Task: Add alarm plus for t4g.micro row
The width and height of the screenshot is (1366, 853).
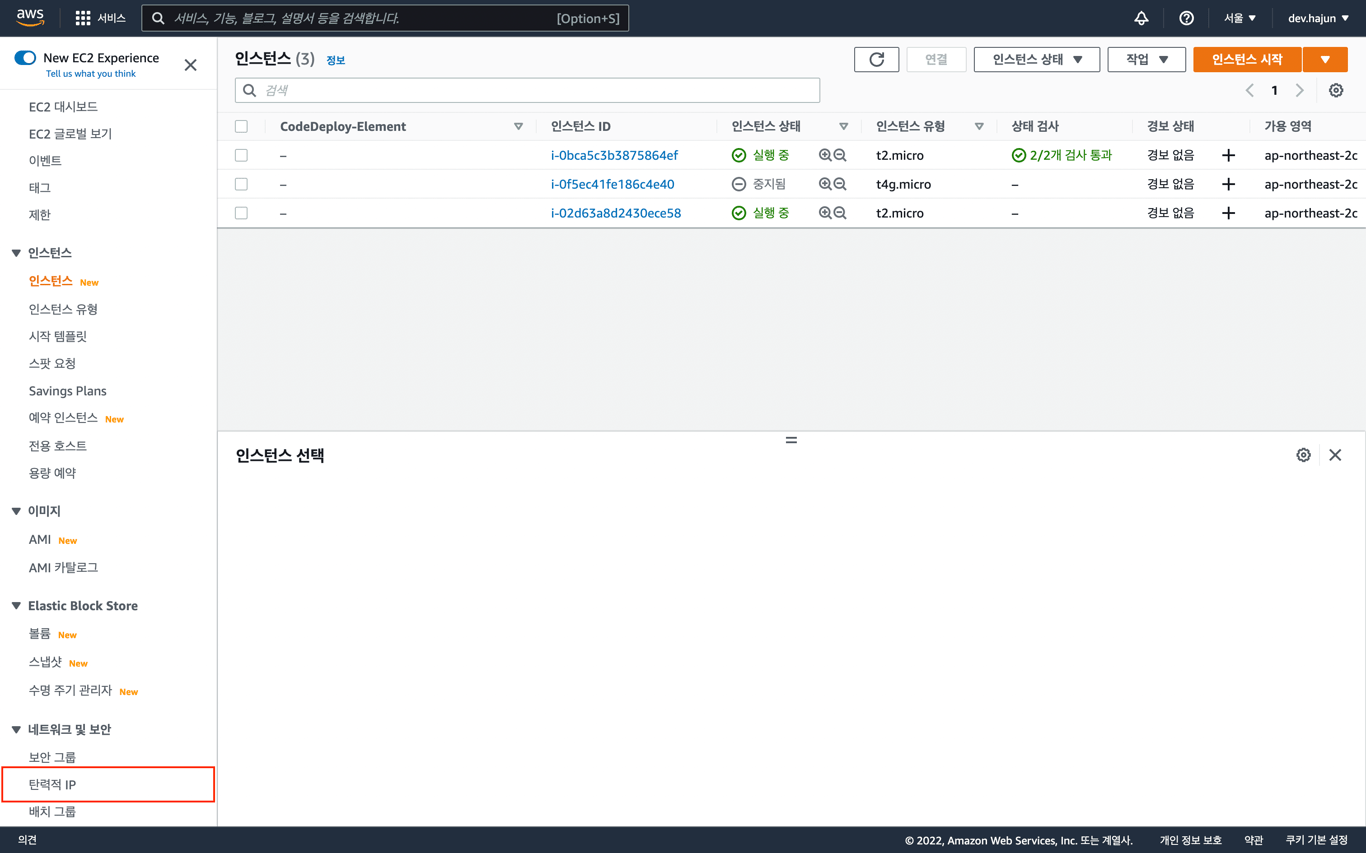Action: 1229,184
